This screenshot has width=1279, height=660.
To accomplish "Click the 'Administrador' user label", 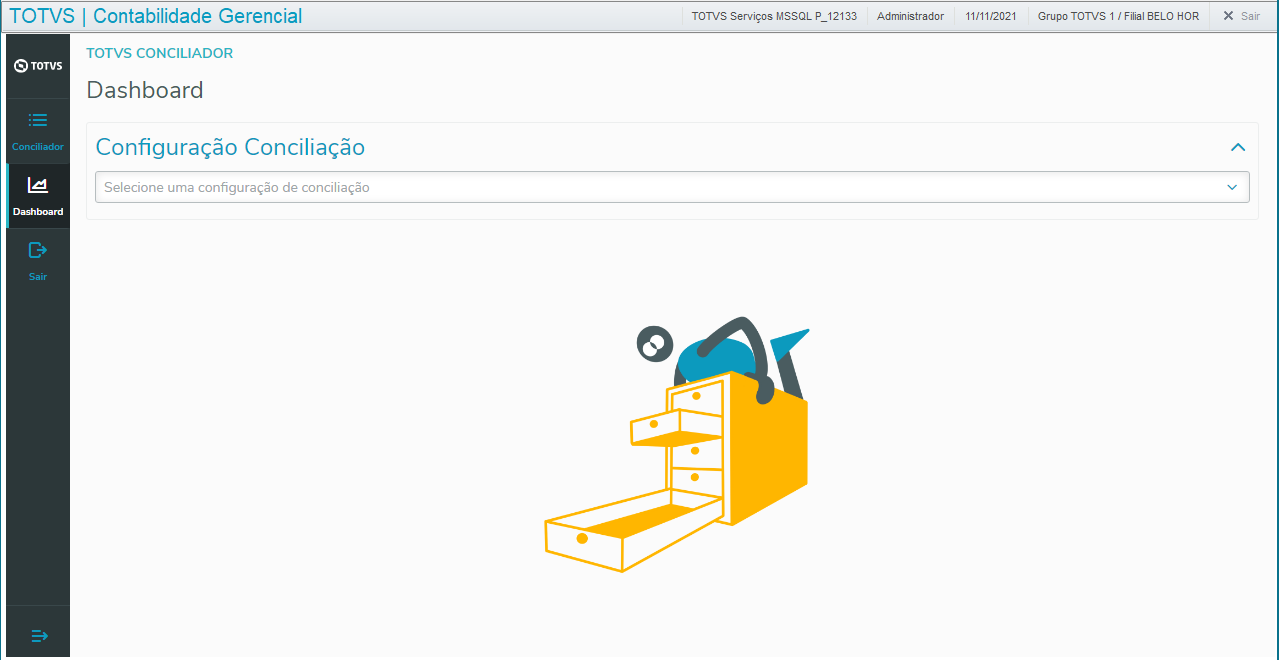I will point(910,16).
